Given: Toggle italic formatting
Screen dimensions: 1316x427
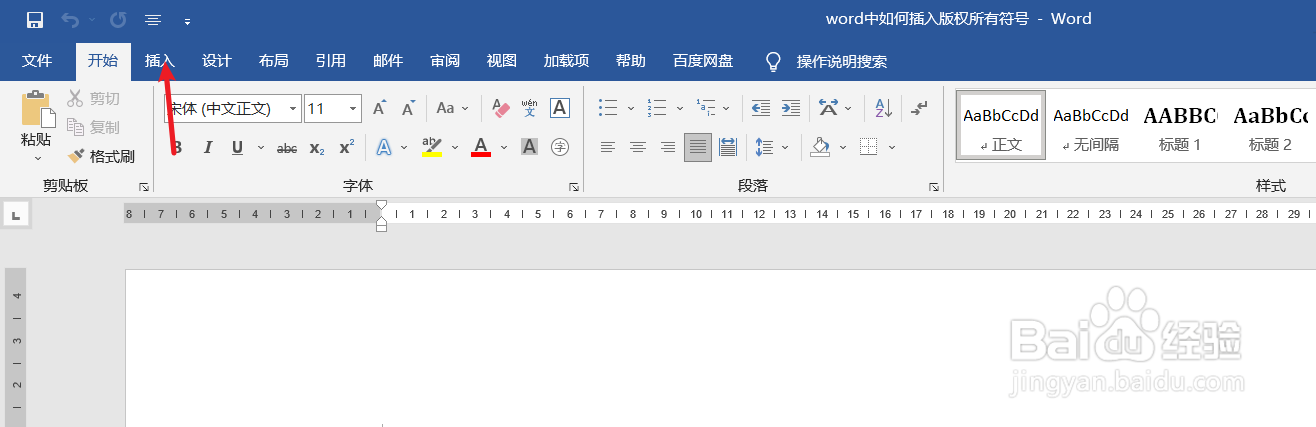Looking at the screenshot, I should point(208,148).
